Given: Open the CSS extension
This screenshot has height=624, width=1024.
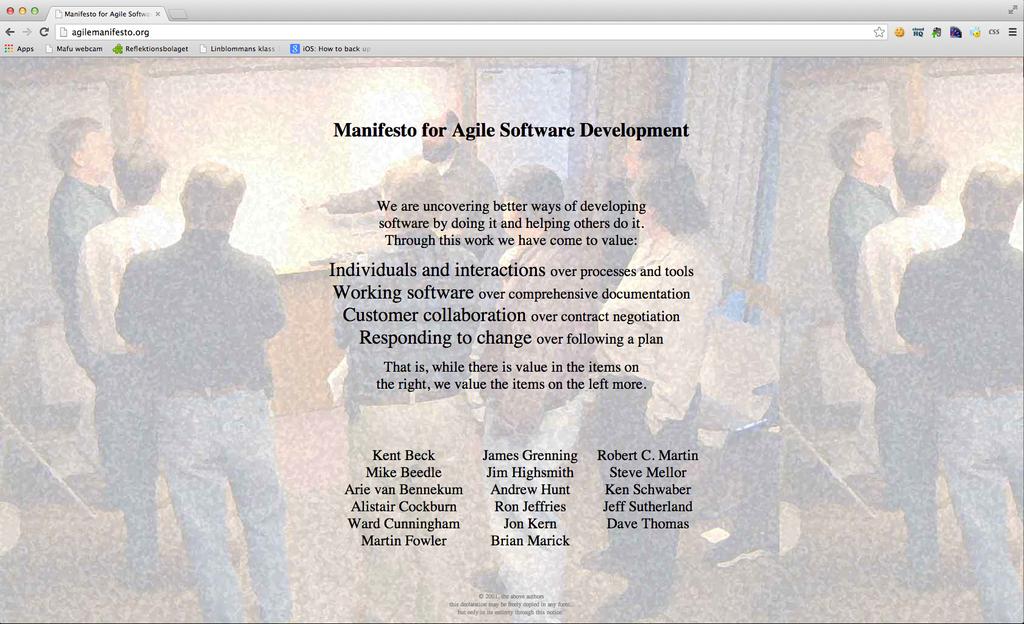Looking at the screenshot, I should pyautogui.click(x=994, y=32).
